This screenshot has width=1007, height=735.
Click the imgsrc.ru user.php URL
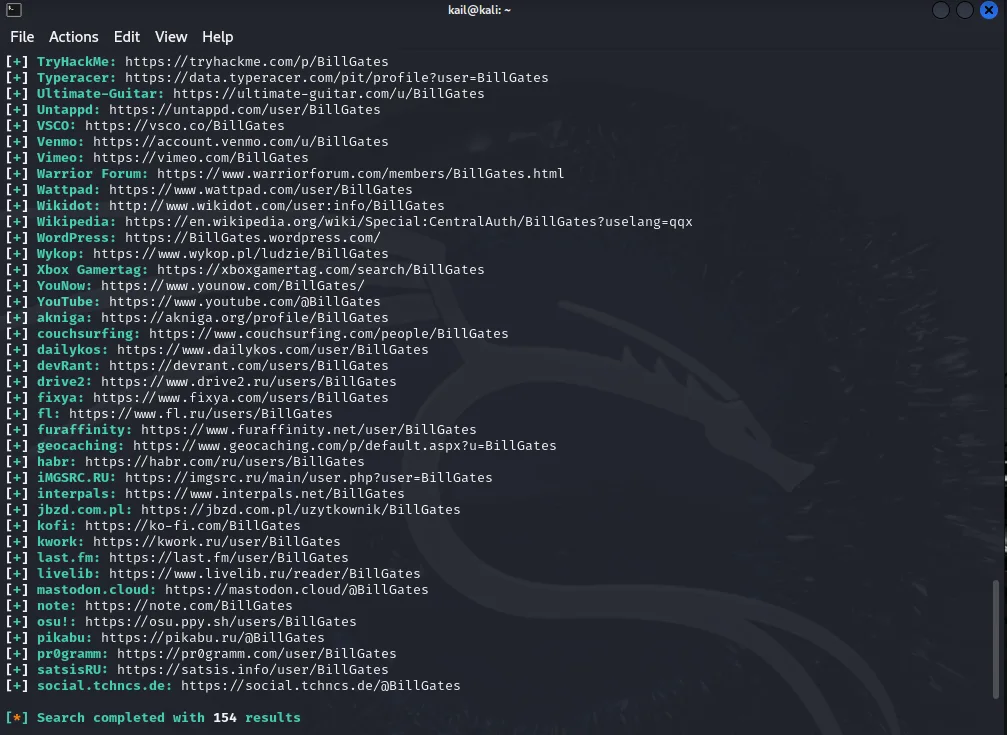[309, 478]
